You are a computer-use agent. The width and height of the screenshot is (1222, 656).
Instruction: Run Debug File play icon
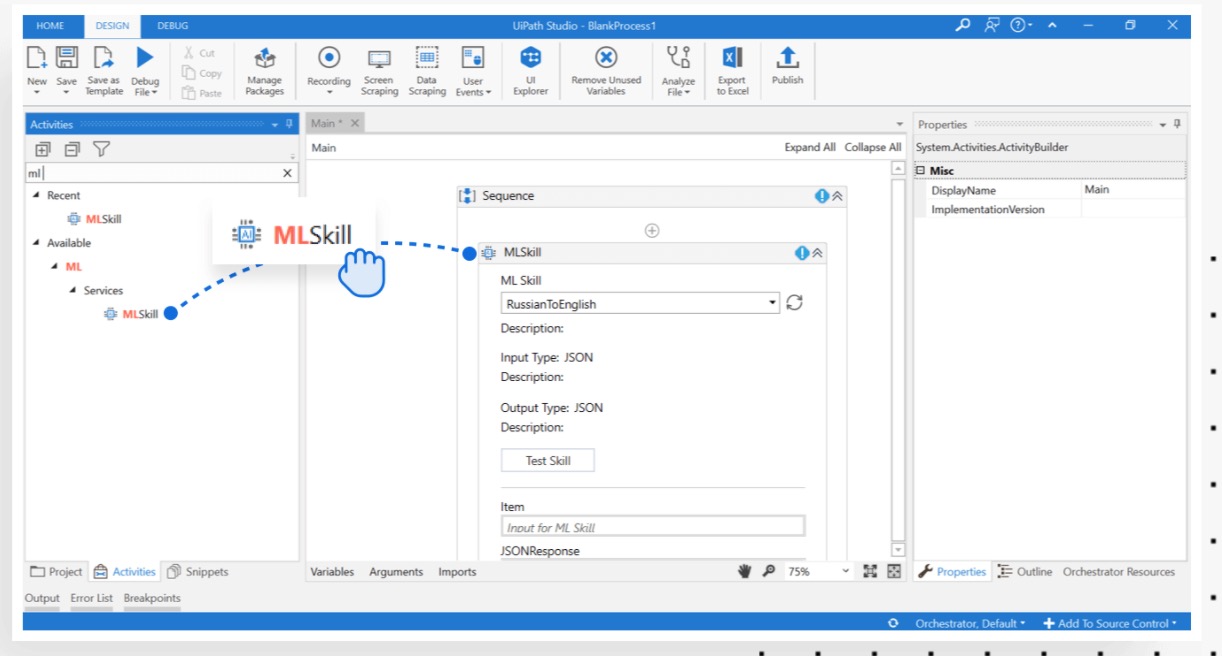pos(145,58)
